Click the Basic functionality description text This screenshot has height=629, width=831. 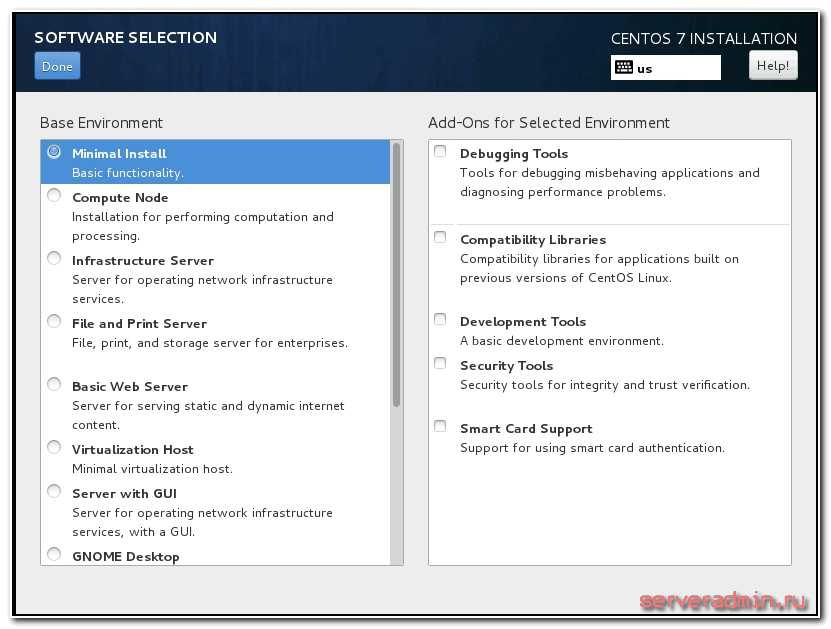[x=128, y=173]
